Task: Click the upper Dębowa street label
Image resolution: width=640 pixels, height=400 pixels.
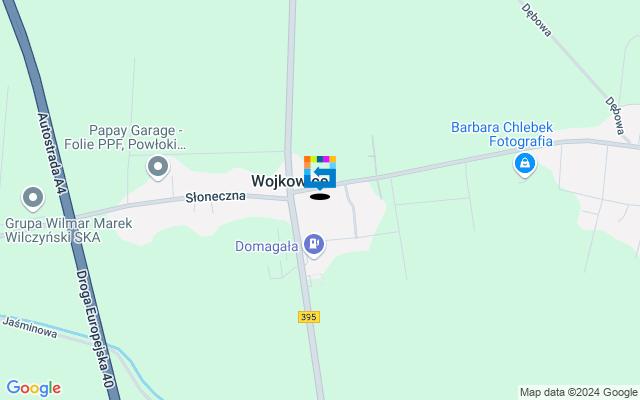Action: tap(536, 20)
